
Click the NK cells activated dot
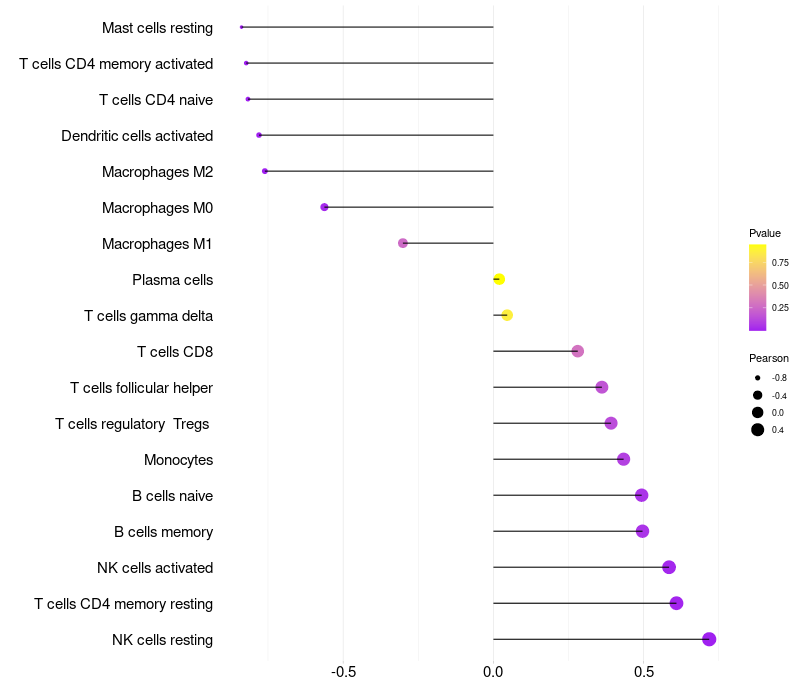(669, 567)
